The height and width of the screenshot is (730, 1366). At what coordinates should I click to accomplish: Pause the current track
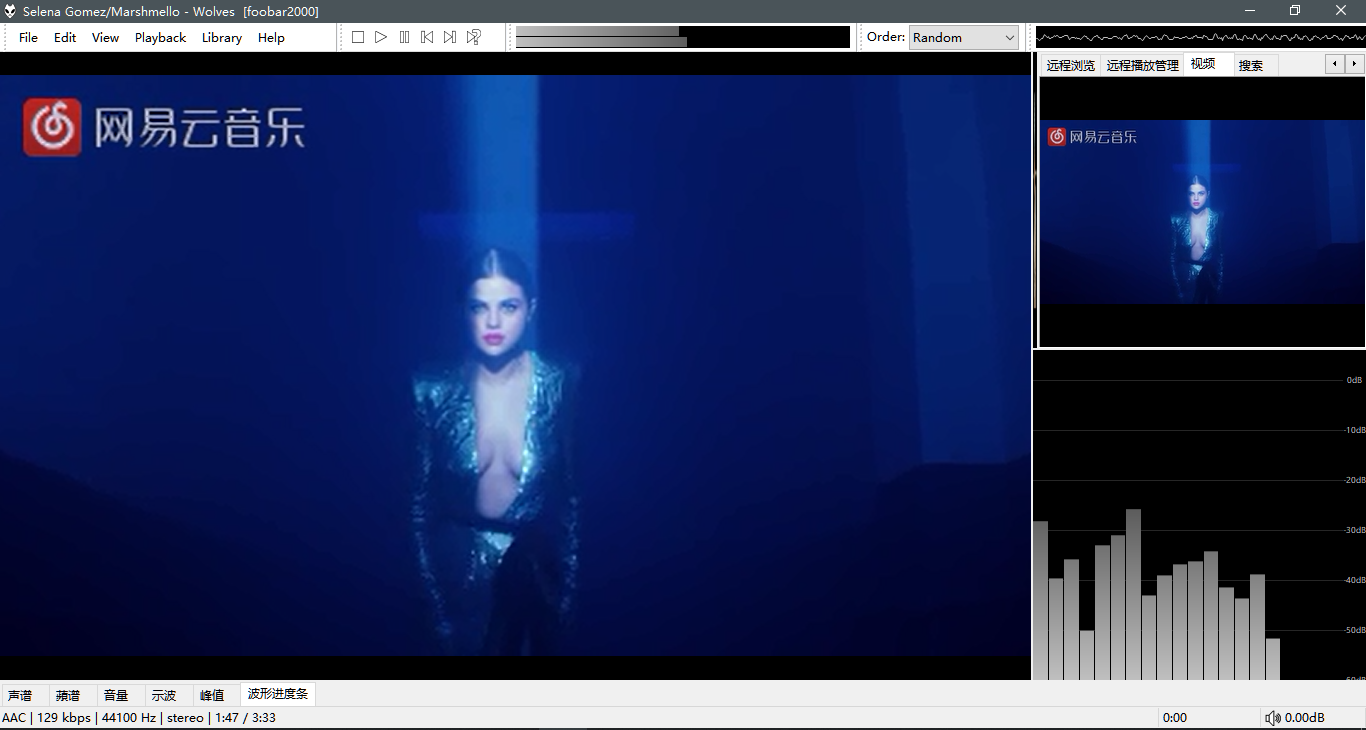(x=404, y=37)
